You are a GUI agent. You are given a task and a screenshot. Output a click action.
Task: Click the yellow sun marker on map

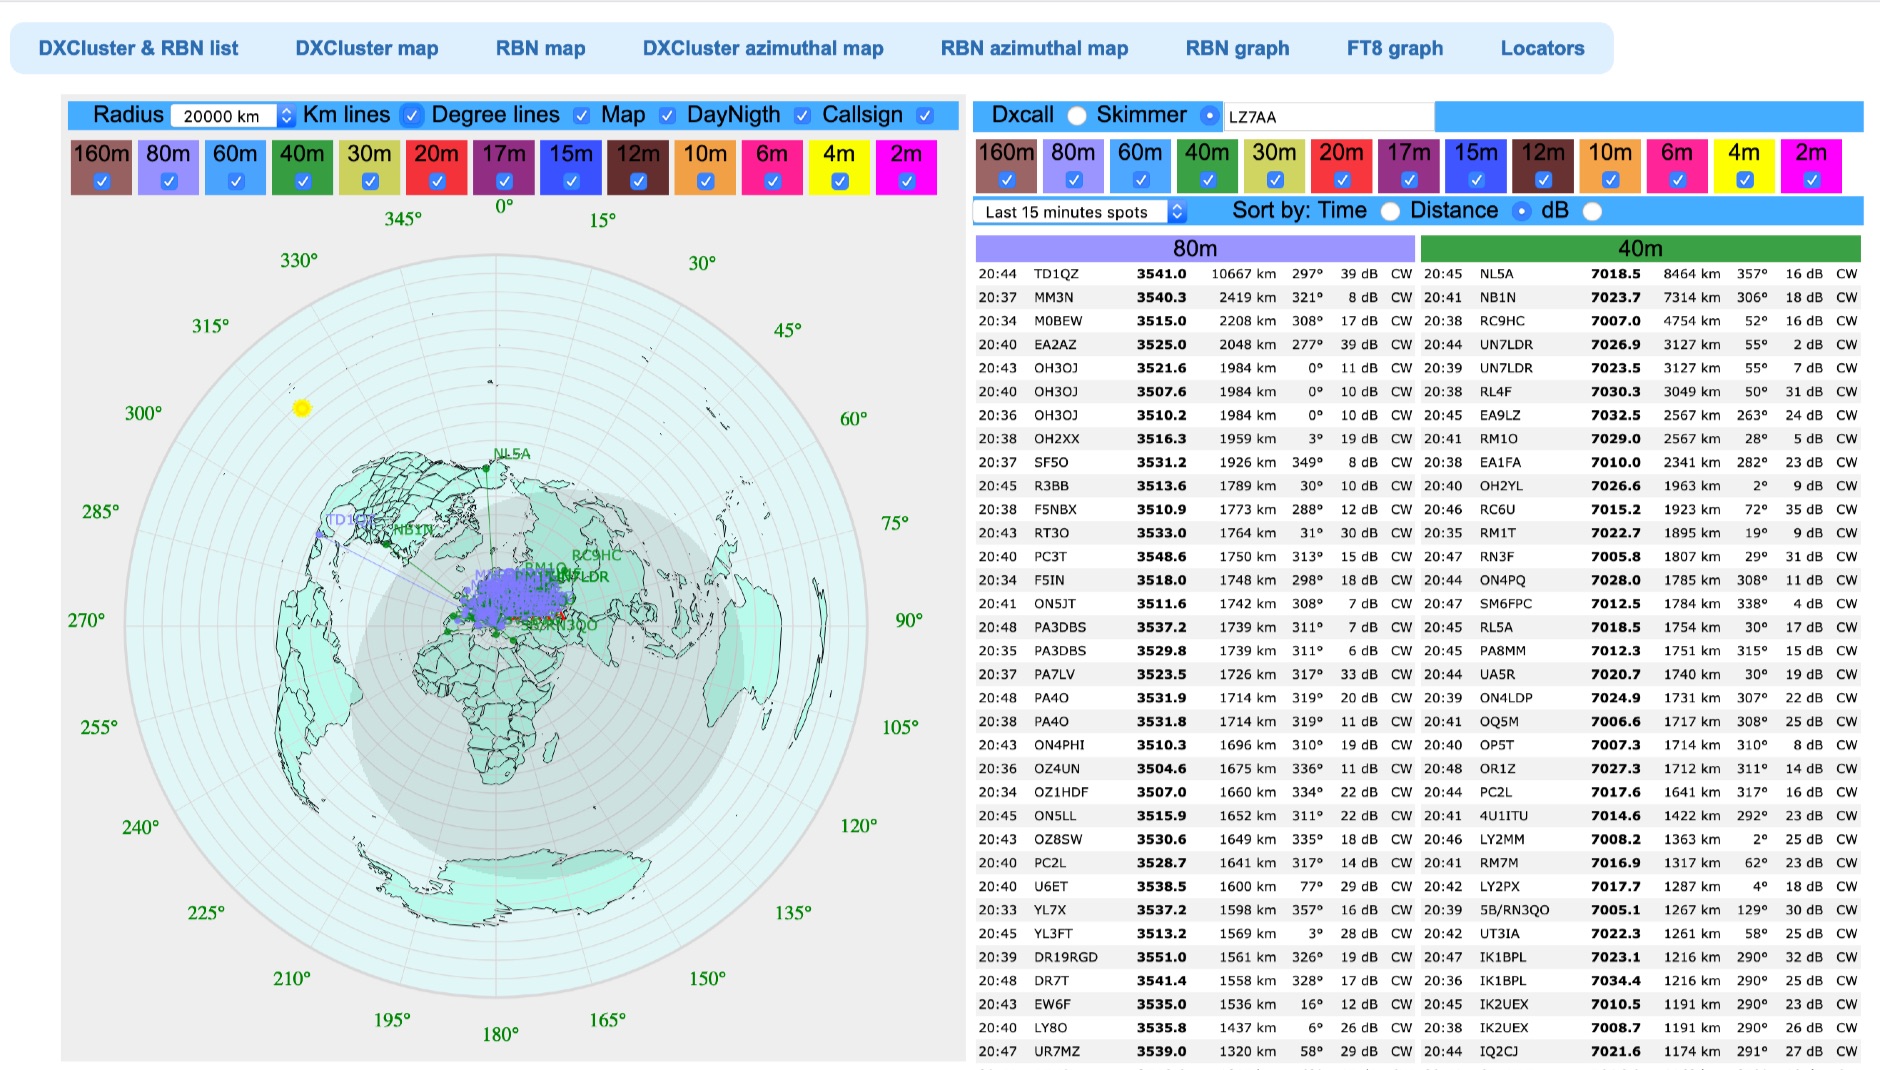[302, 408]
